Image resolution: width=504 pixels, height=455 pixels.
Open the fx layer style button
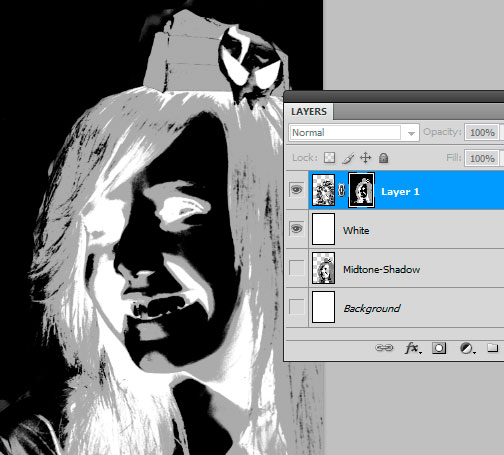413,348
